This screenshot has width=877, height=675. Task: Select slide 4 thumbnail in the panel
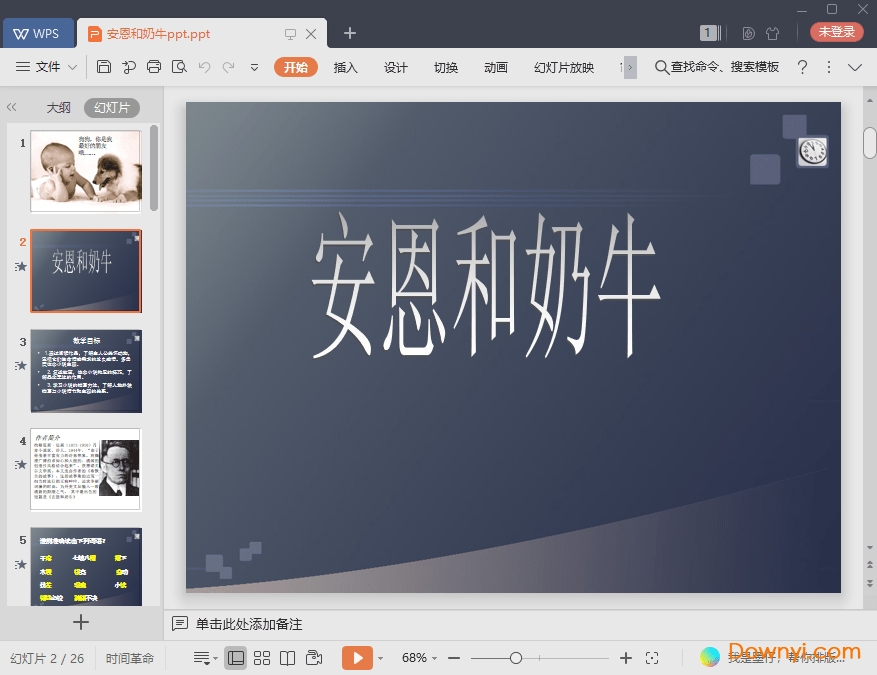(86, 468)
